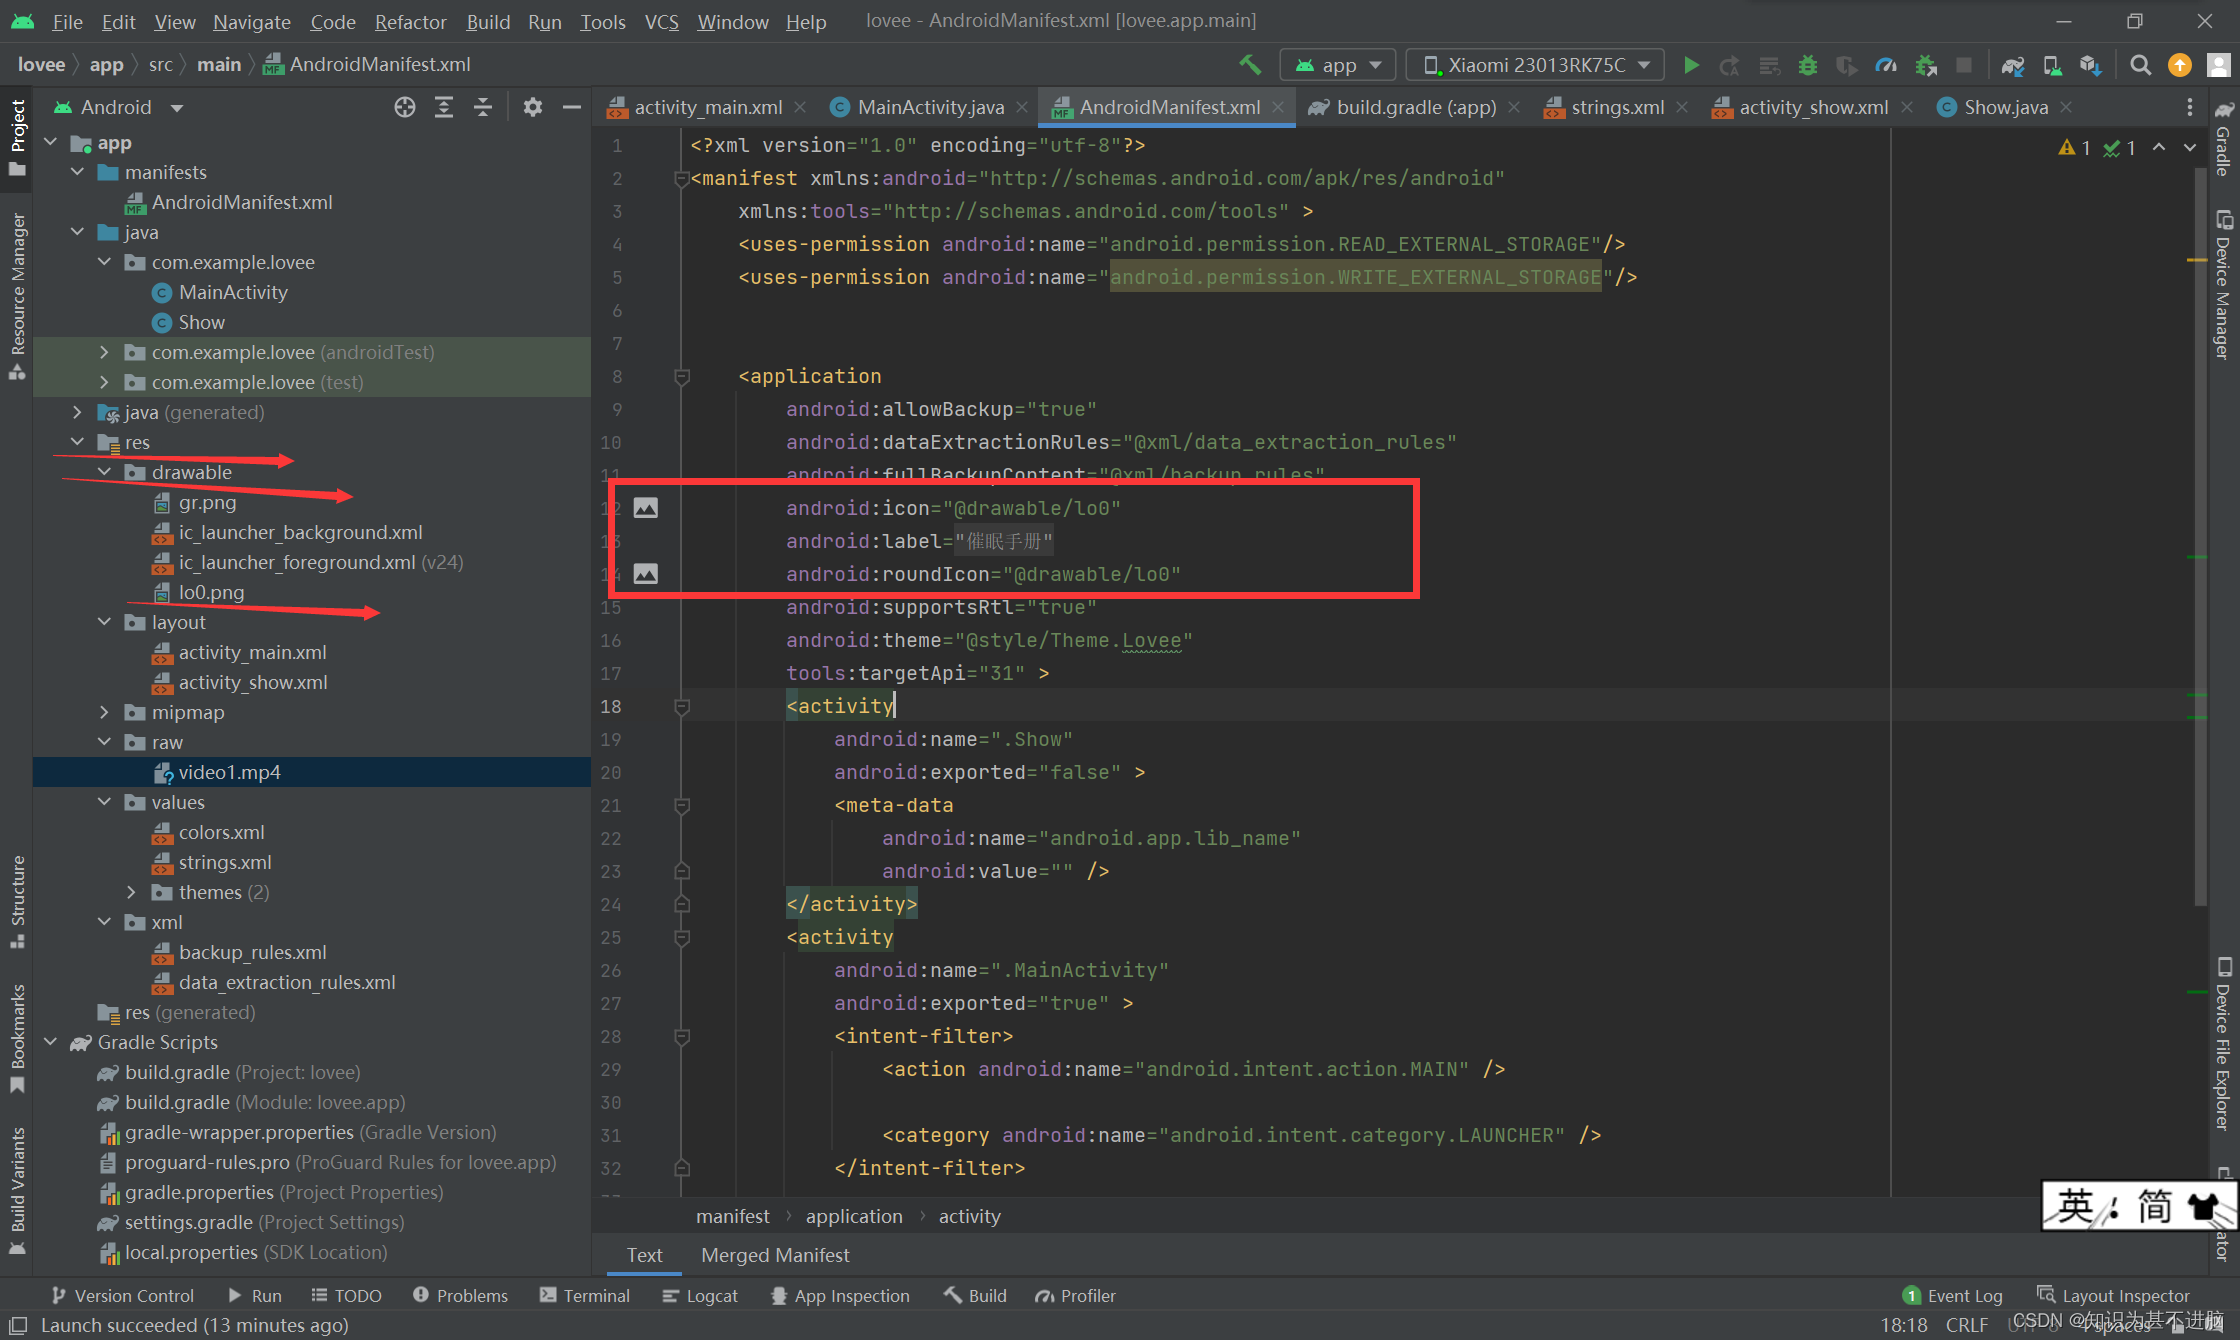Switch to the Show.java tab
This screenshot has width=2240, height=1340.
2004,107
